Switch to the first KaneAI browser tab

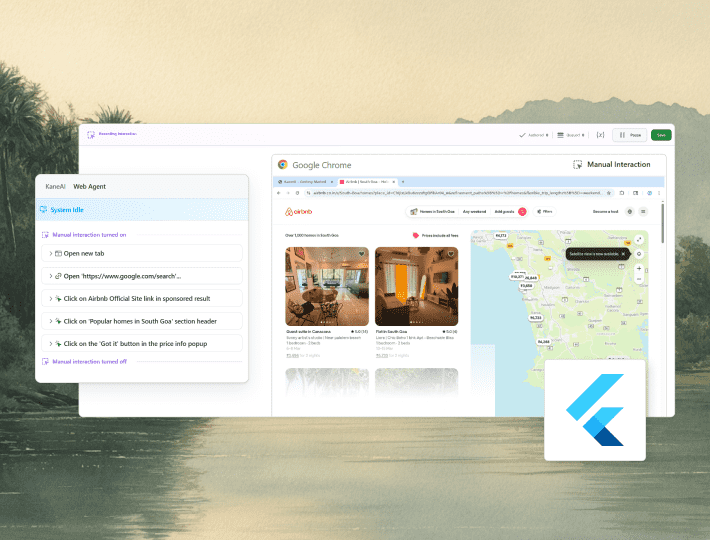(304, 182)
